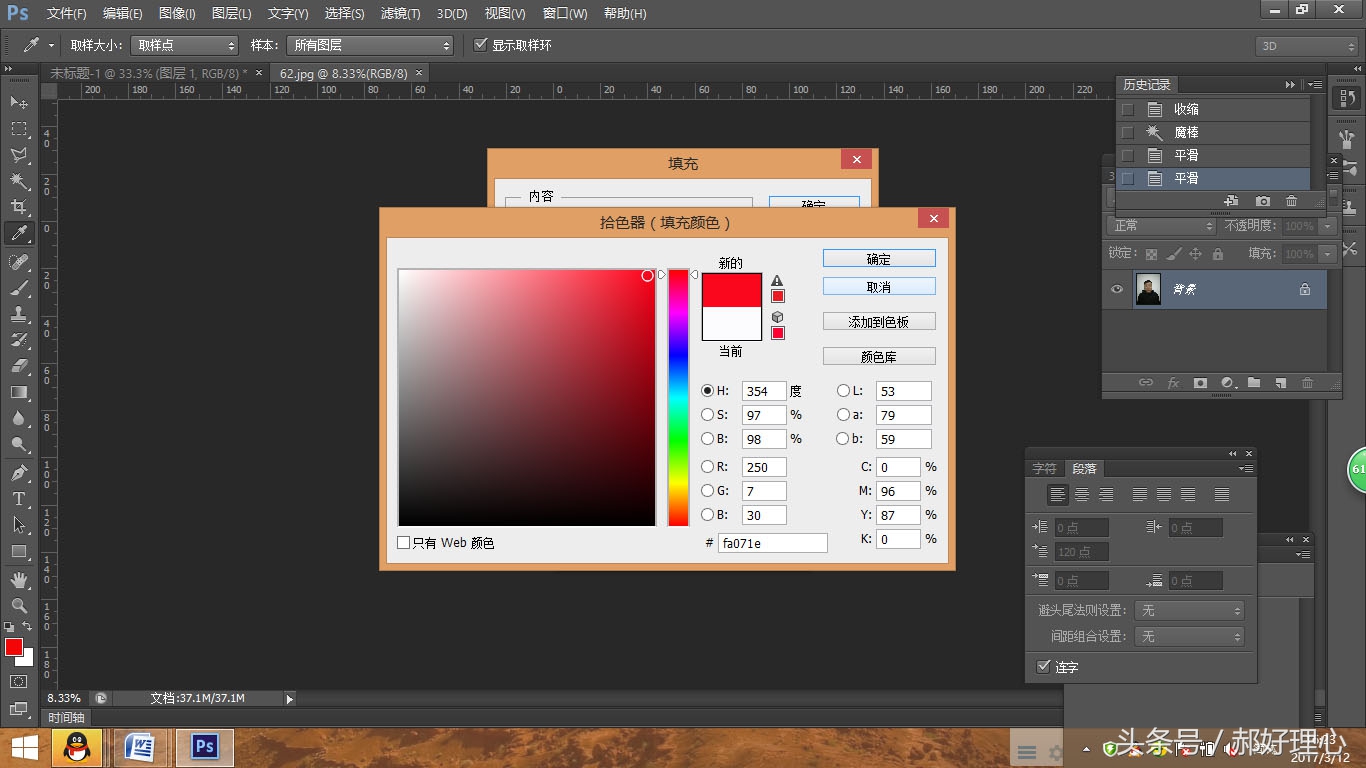Enable the 只有 Web 颜色 checkbox
Screen dimensions: 1366x768
(404, 543)
